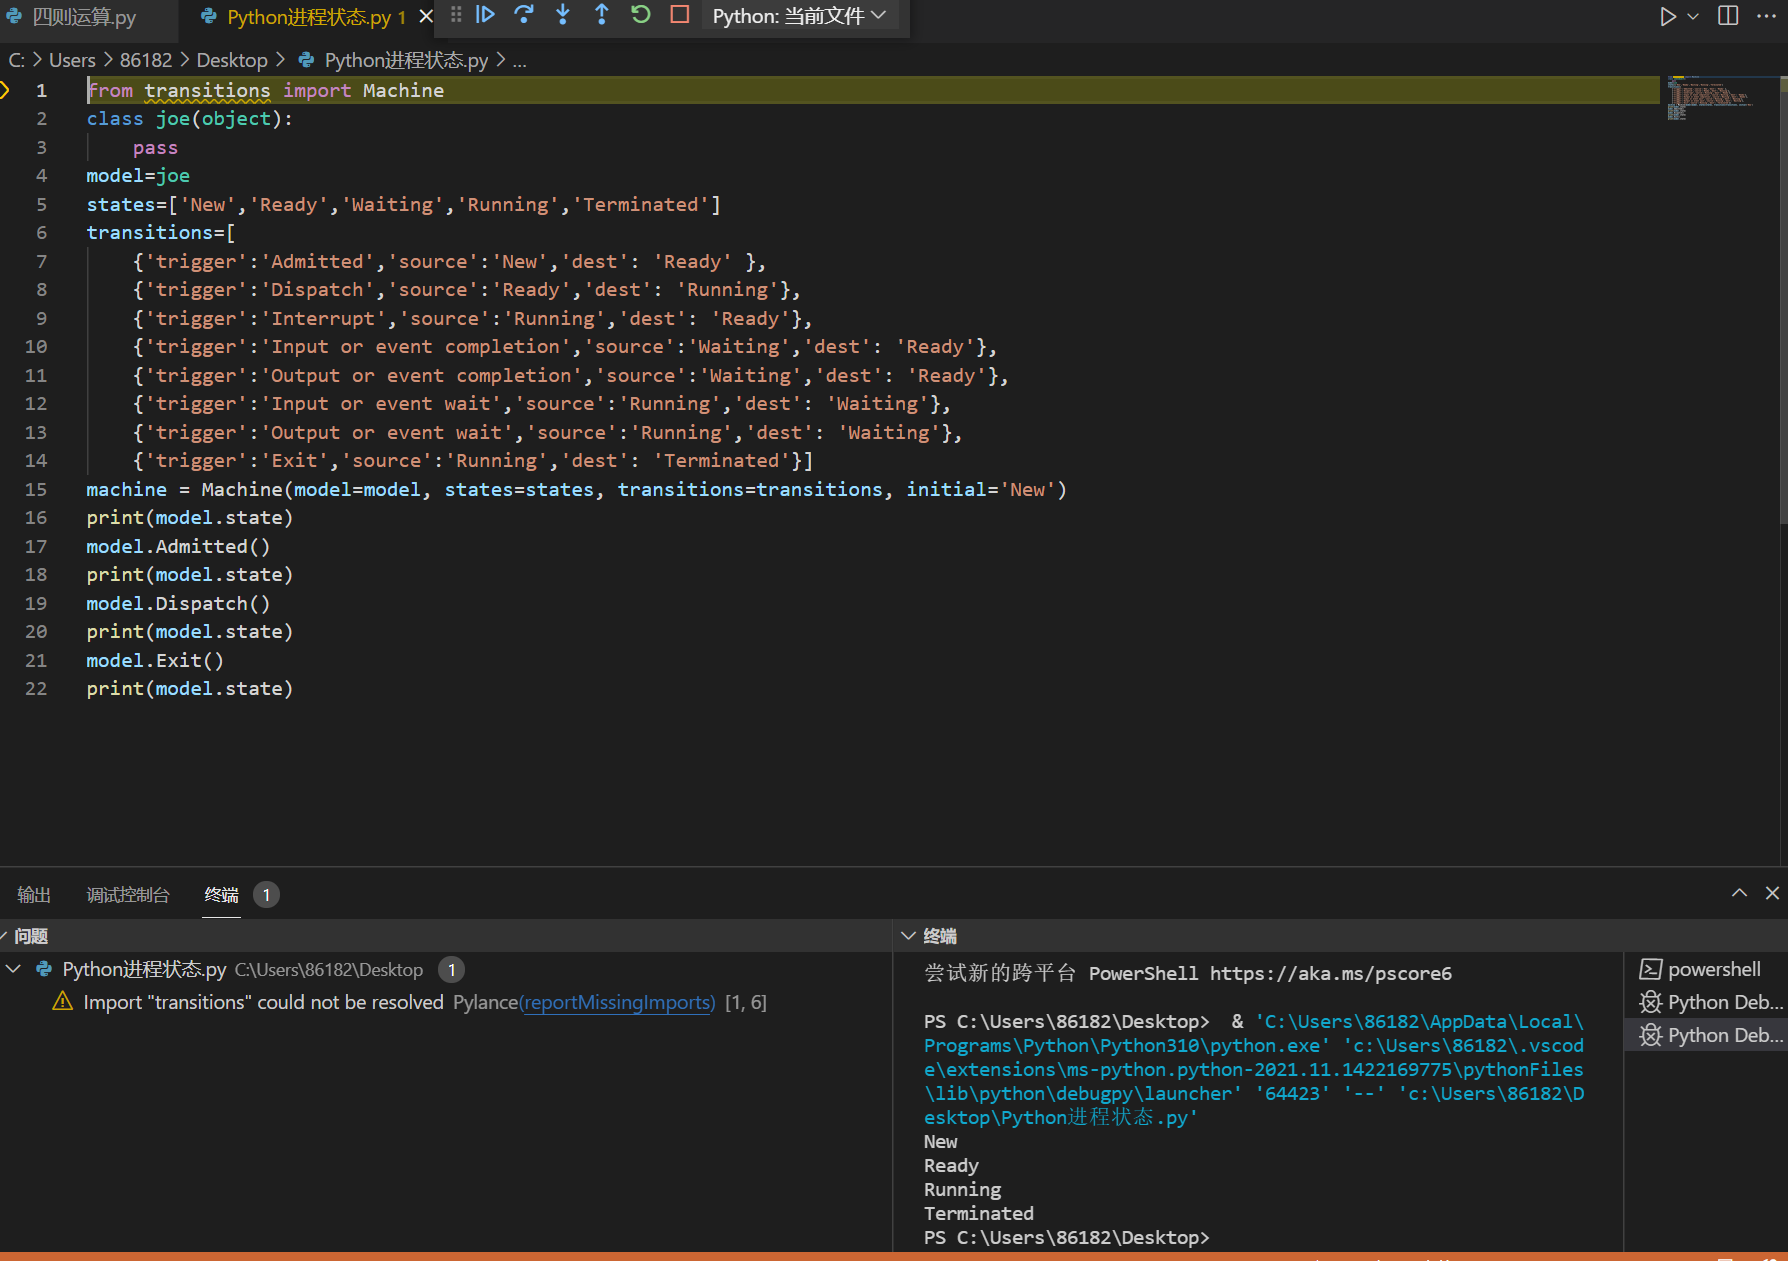The image size is (1788, 1261).
Task: Click the debug Continue button
Action: [485, 15]
